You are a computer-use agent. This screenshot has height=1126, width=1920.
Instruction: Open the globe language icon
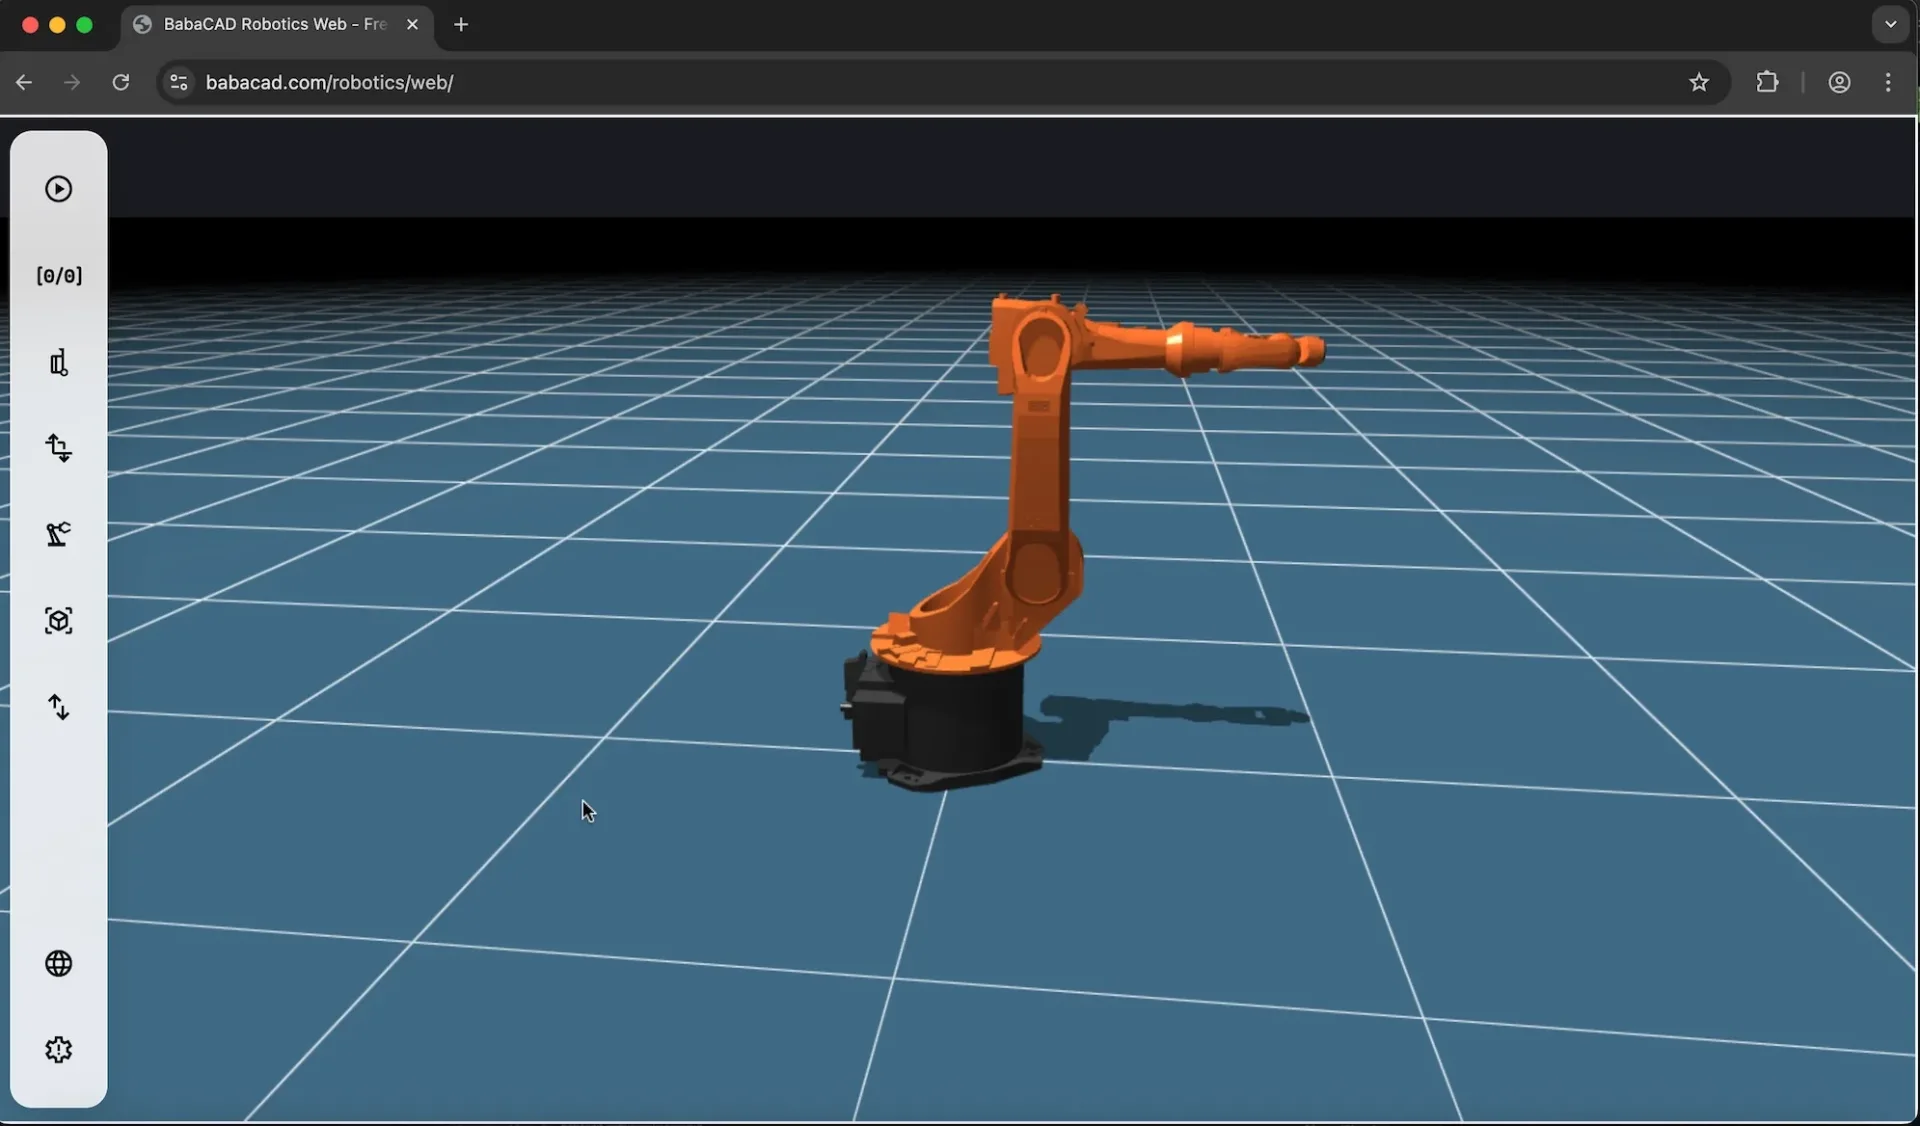tap(59, 963)
